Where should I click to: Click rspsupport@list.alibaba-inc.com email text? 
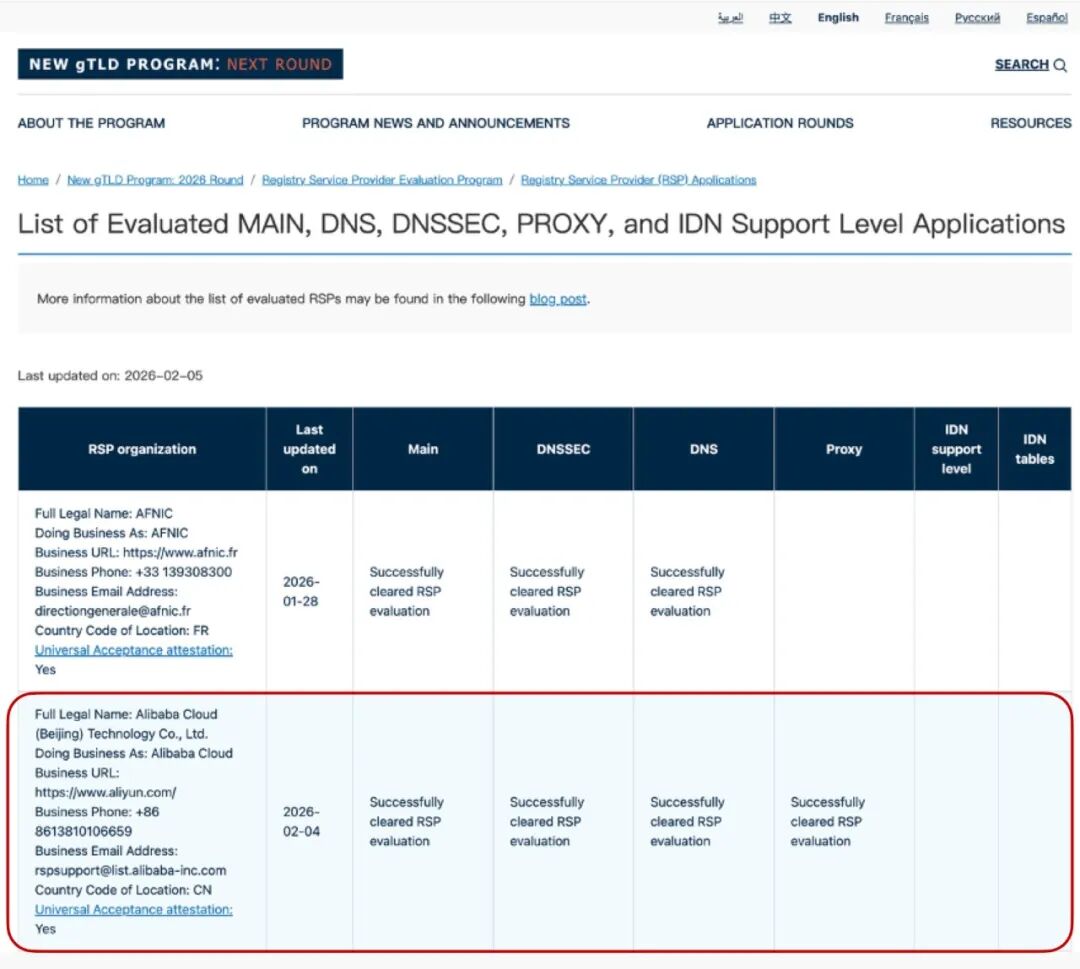tap(131, 871)
